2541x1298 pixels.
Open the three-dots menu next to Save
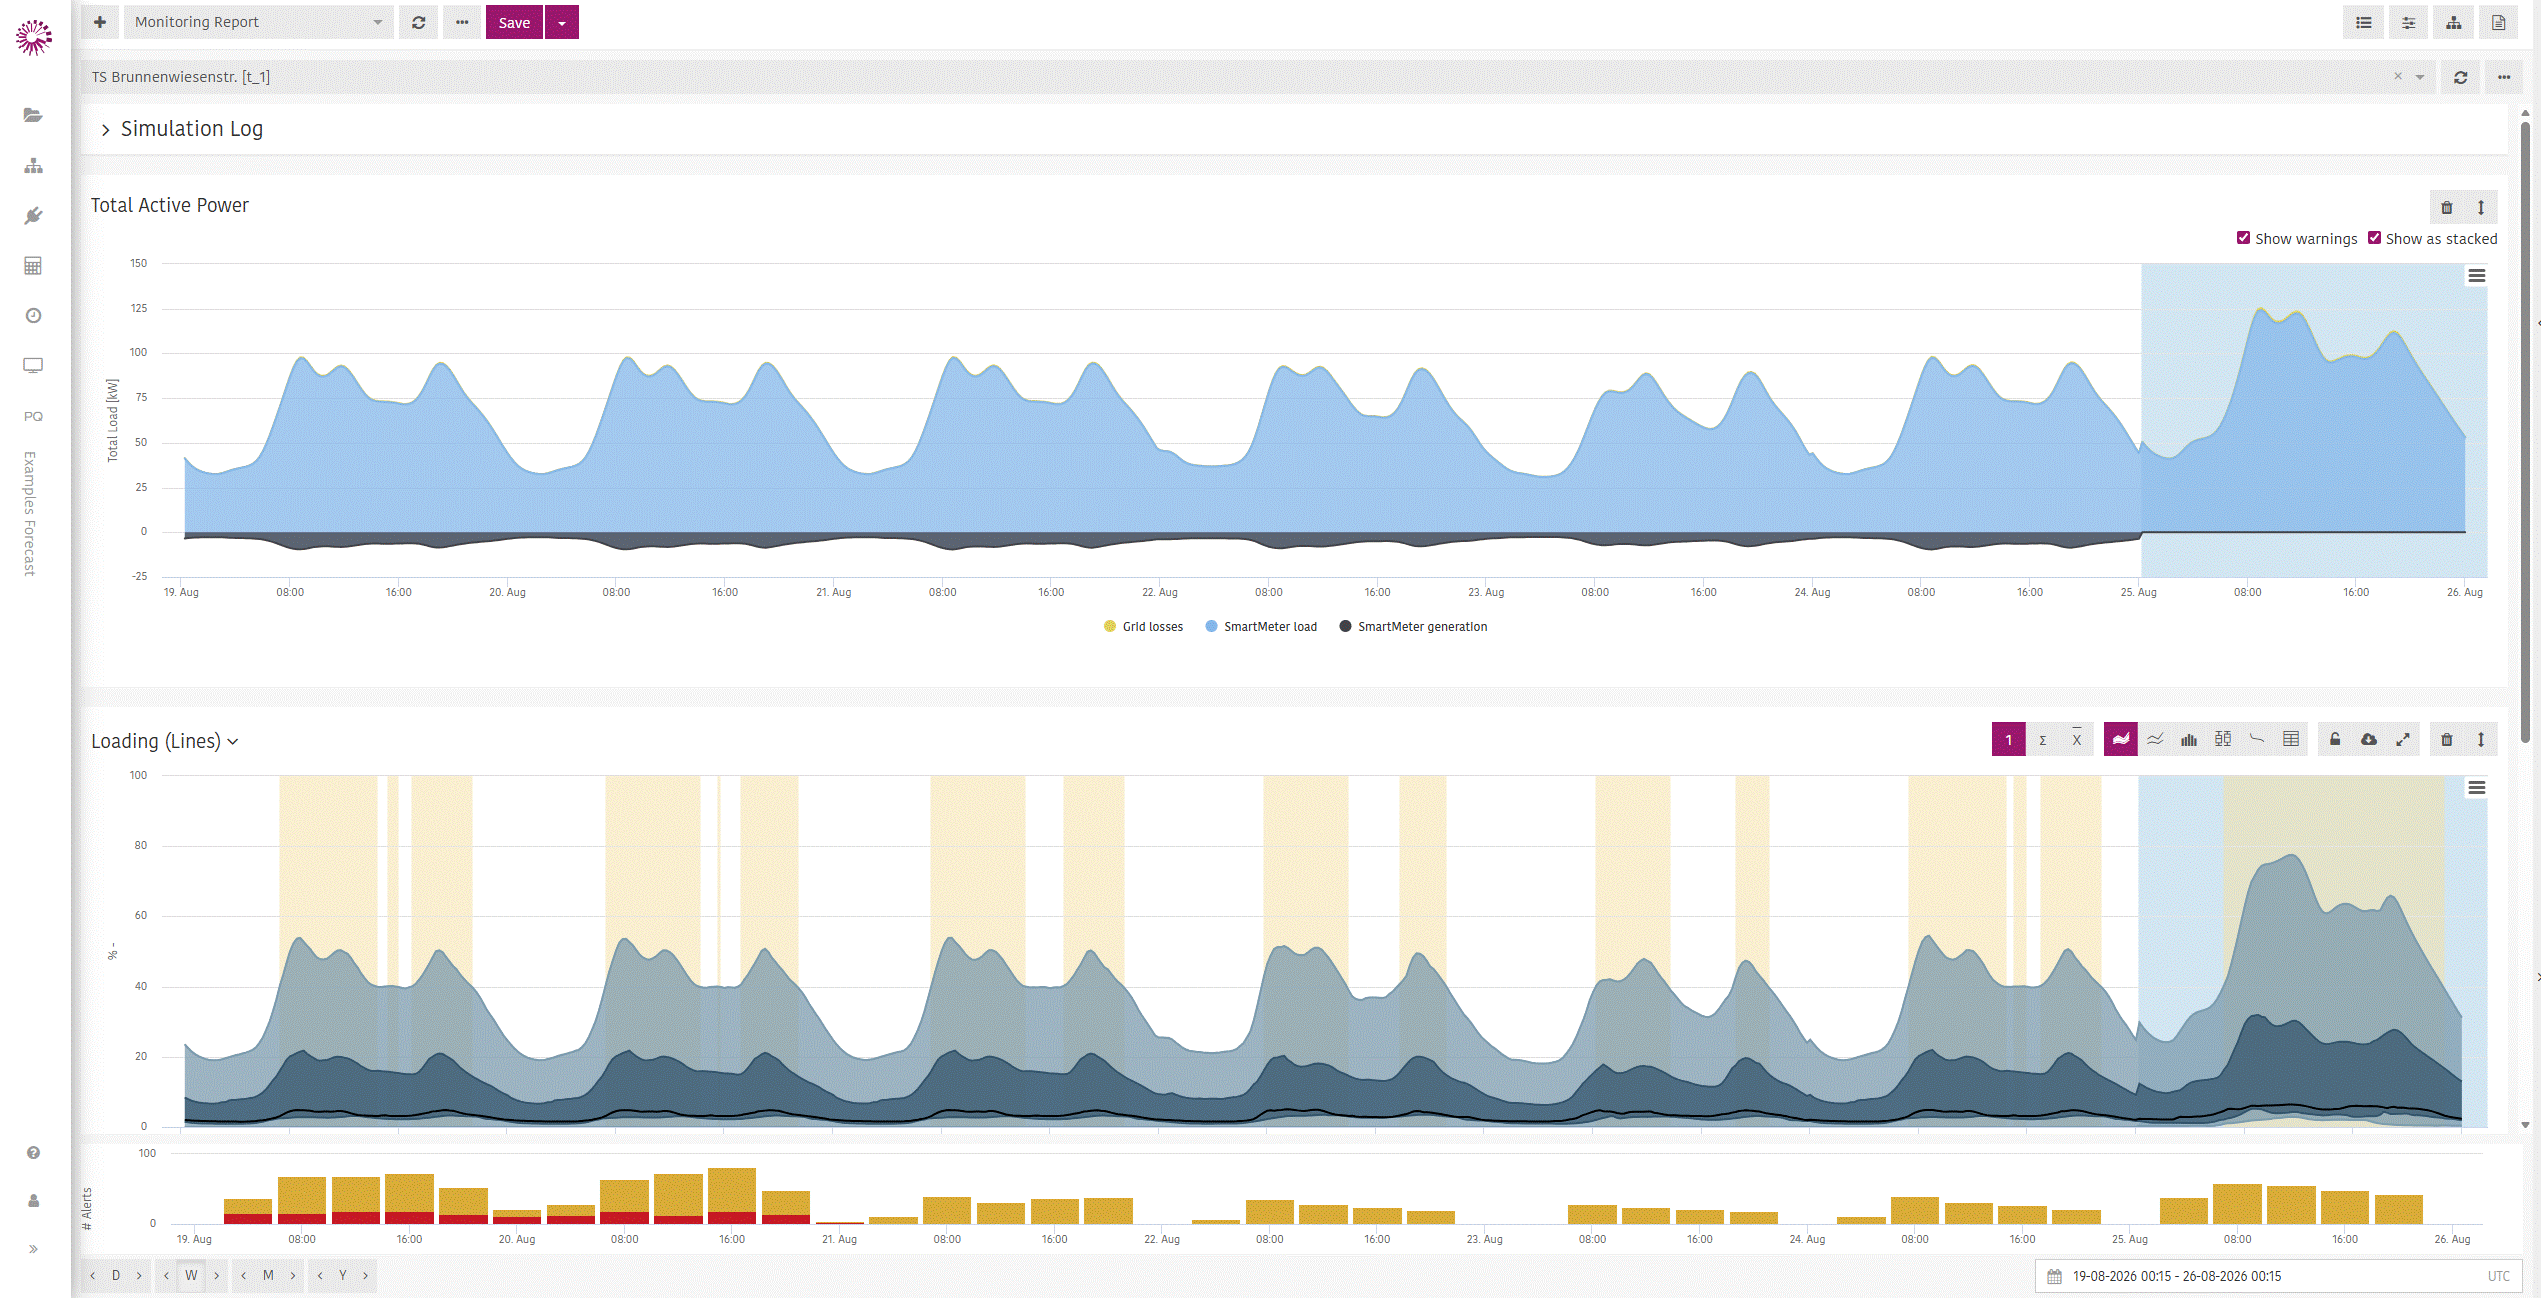point(462,23)
